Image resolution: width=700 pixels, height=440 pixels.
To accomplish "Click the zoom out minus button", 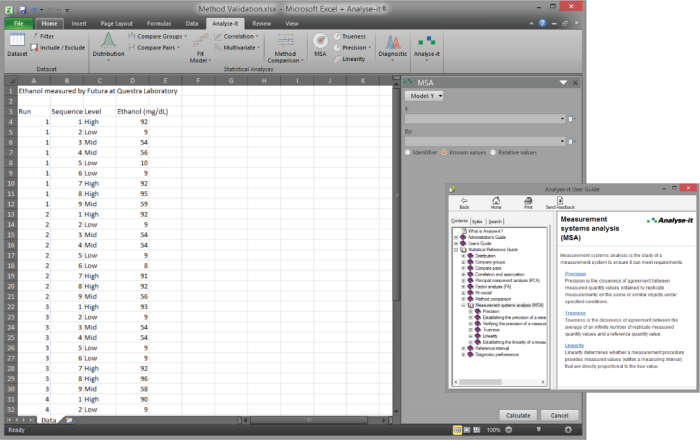I will click(508, 430).
